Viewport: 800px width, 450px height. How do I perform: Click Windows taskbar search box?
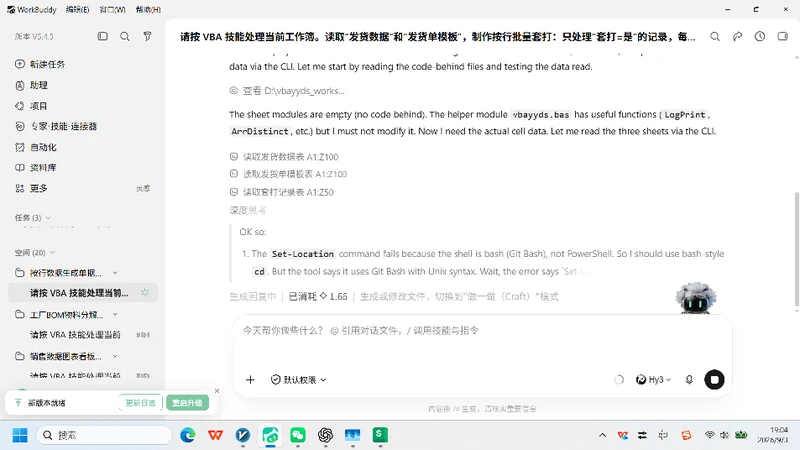(x=104, y=435)
